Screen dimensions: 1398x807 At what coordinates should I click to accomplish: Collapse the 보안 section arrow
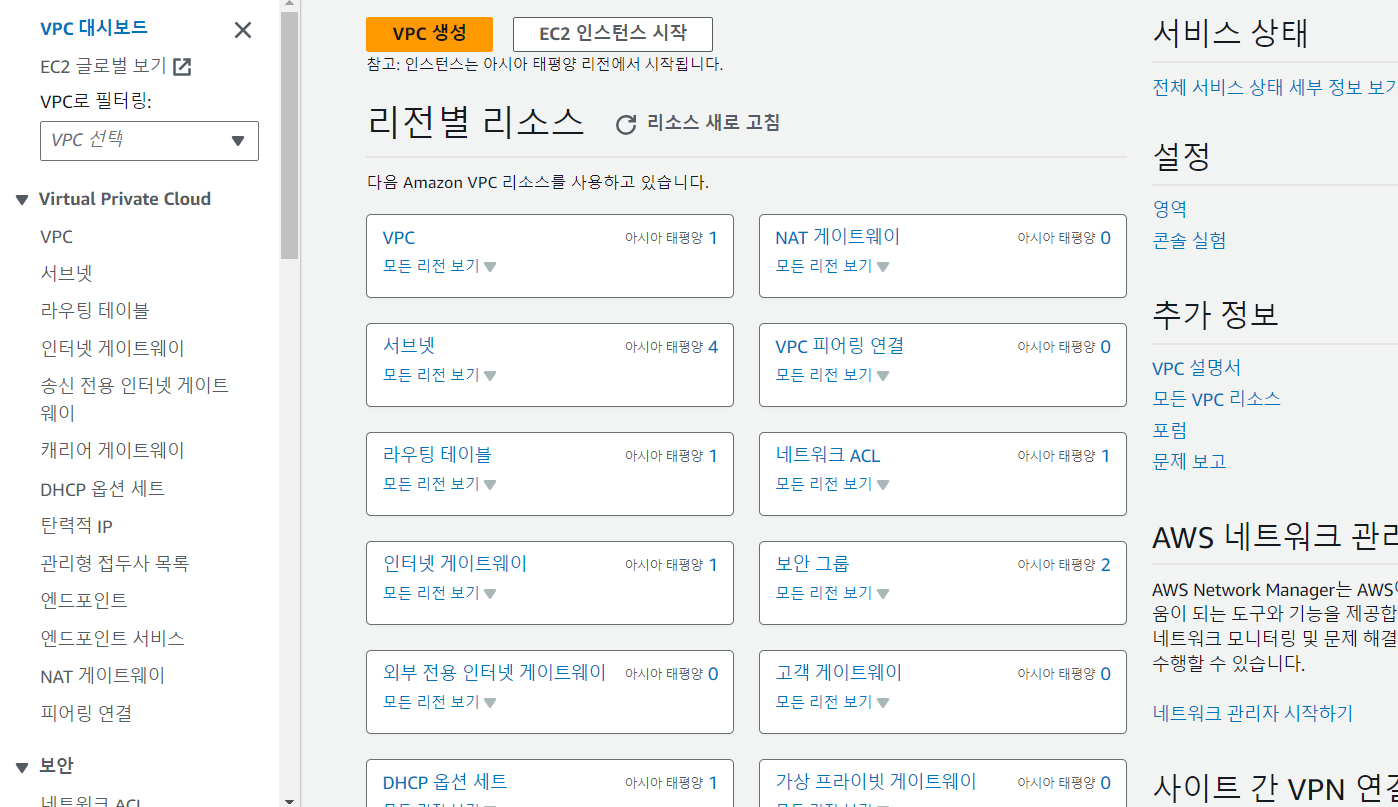coord(22,767)
